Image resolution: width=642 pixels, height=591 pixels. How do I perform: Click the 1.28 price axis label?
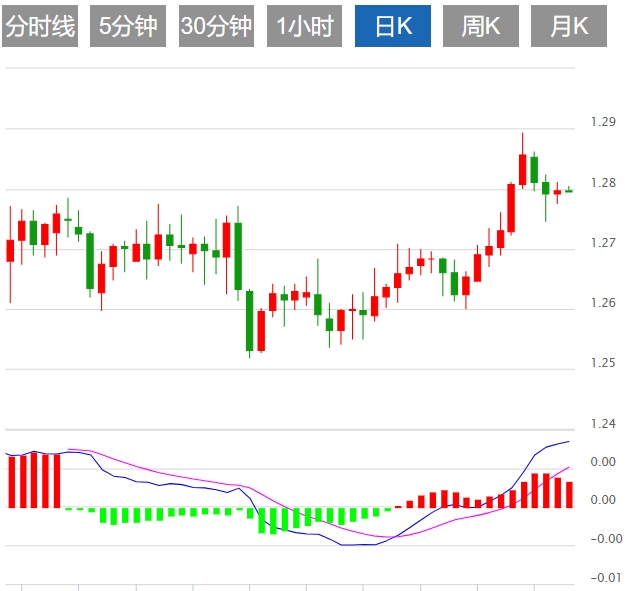pyautogui.click(x=603, y=183)
